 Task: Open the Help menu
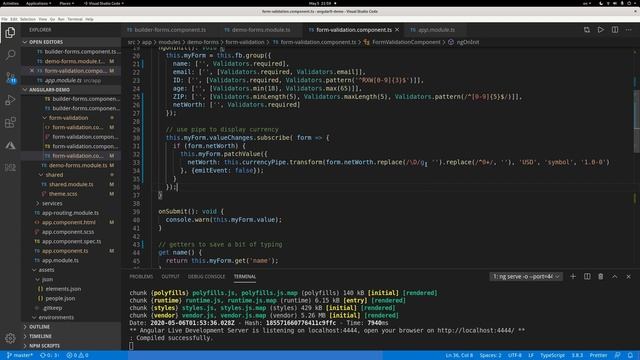click(x=89, y=19)
